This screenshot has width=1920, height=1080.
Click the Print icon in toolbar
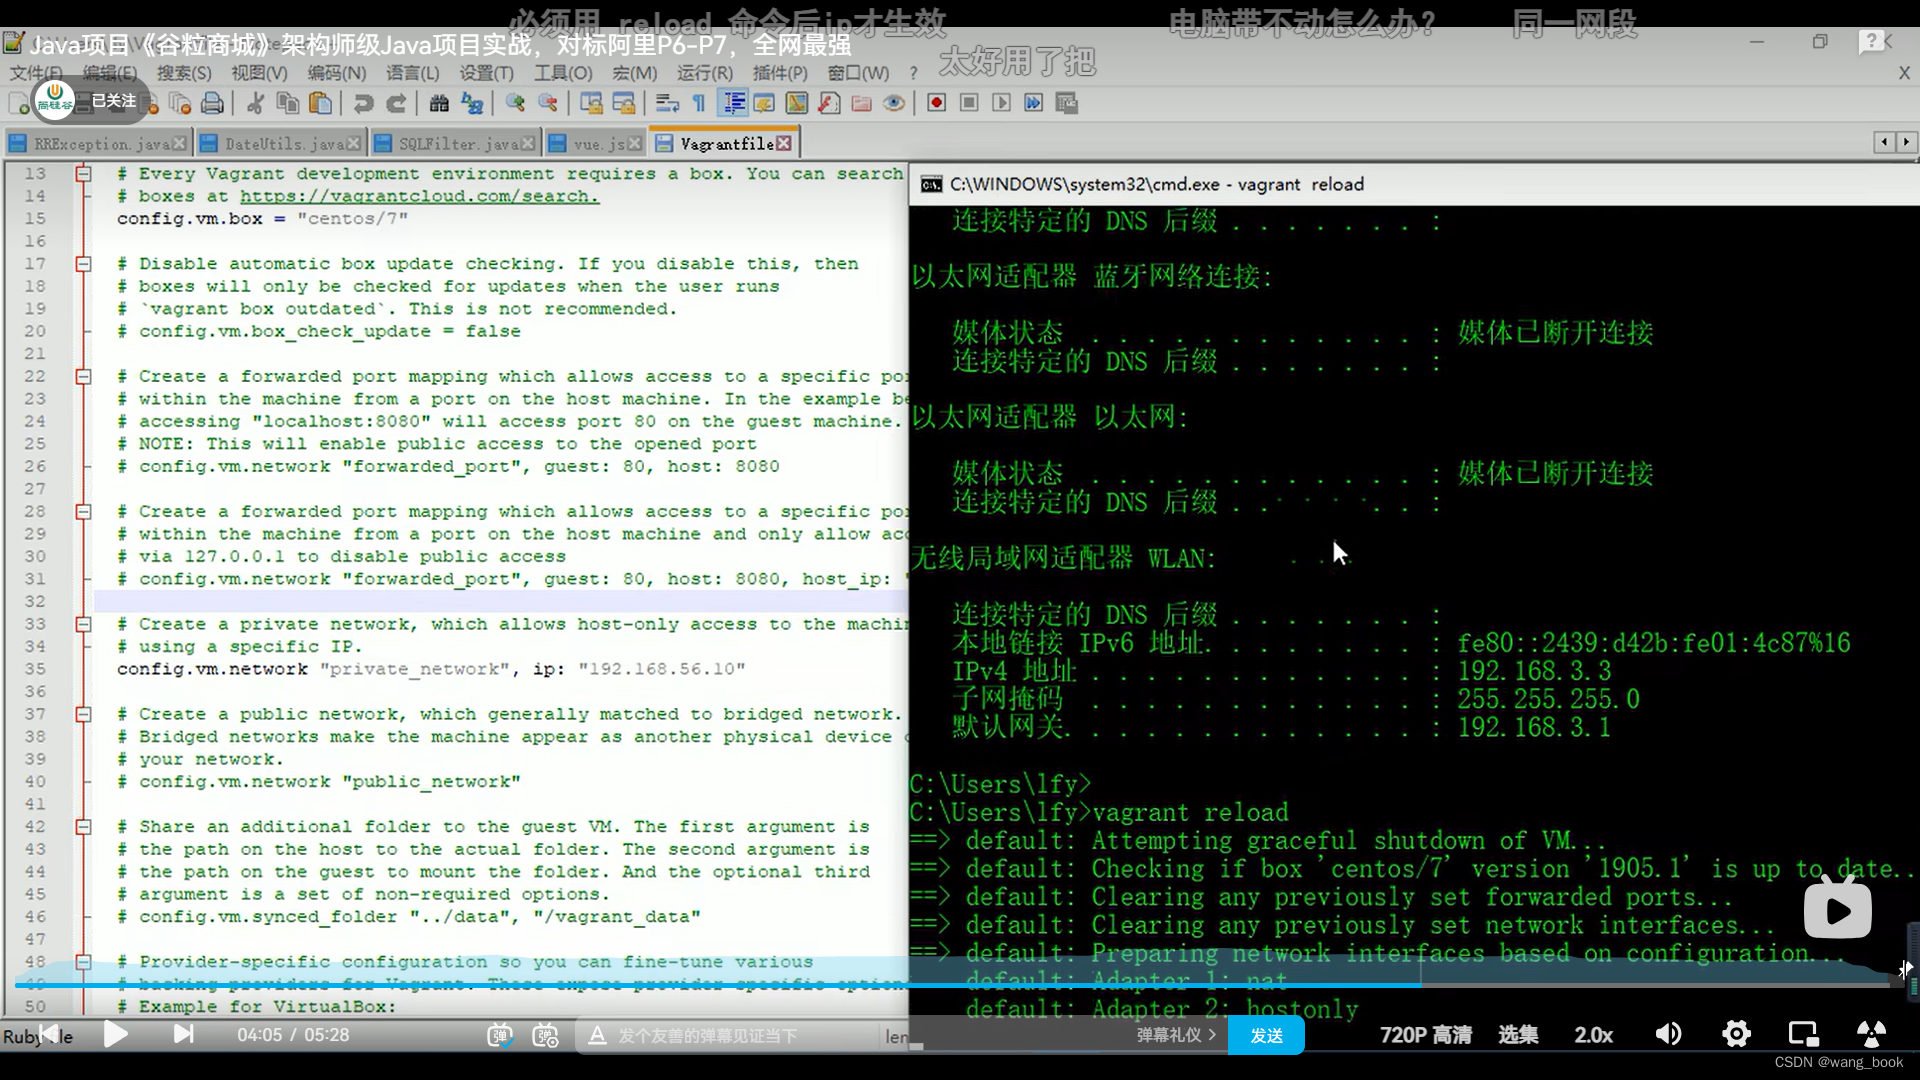click(212, 103)
